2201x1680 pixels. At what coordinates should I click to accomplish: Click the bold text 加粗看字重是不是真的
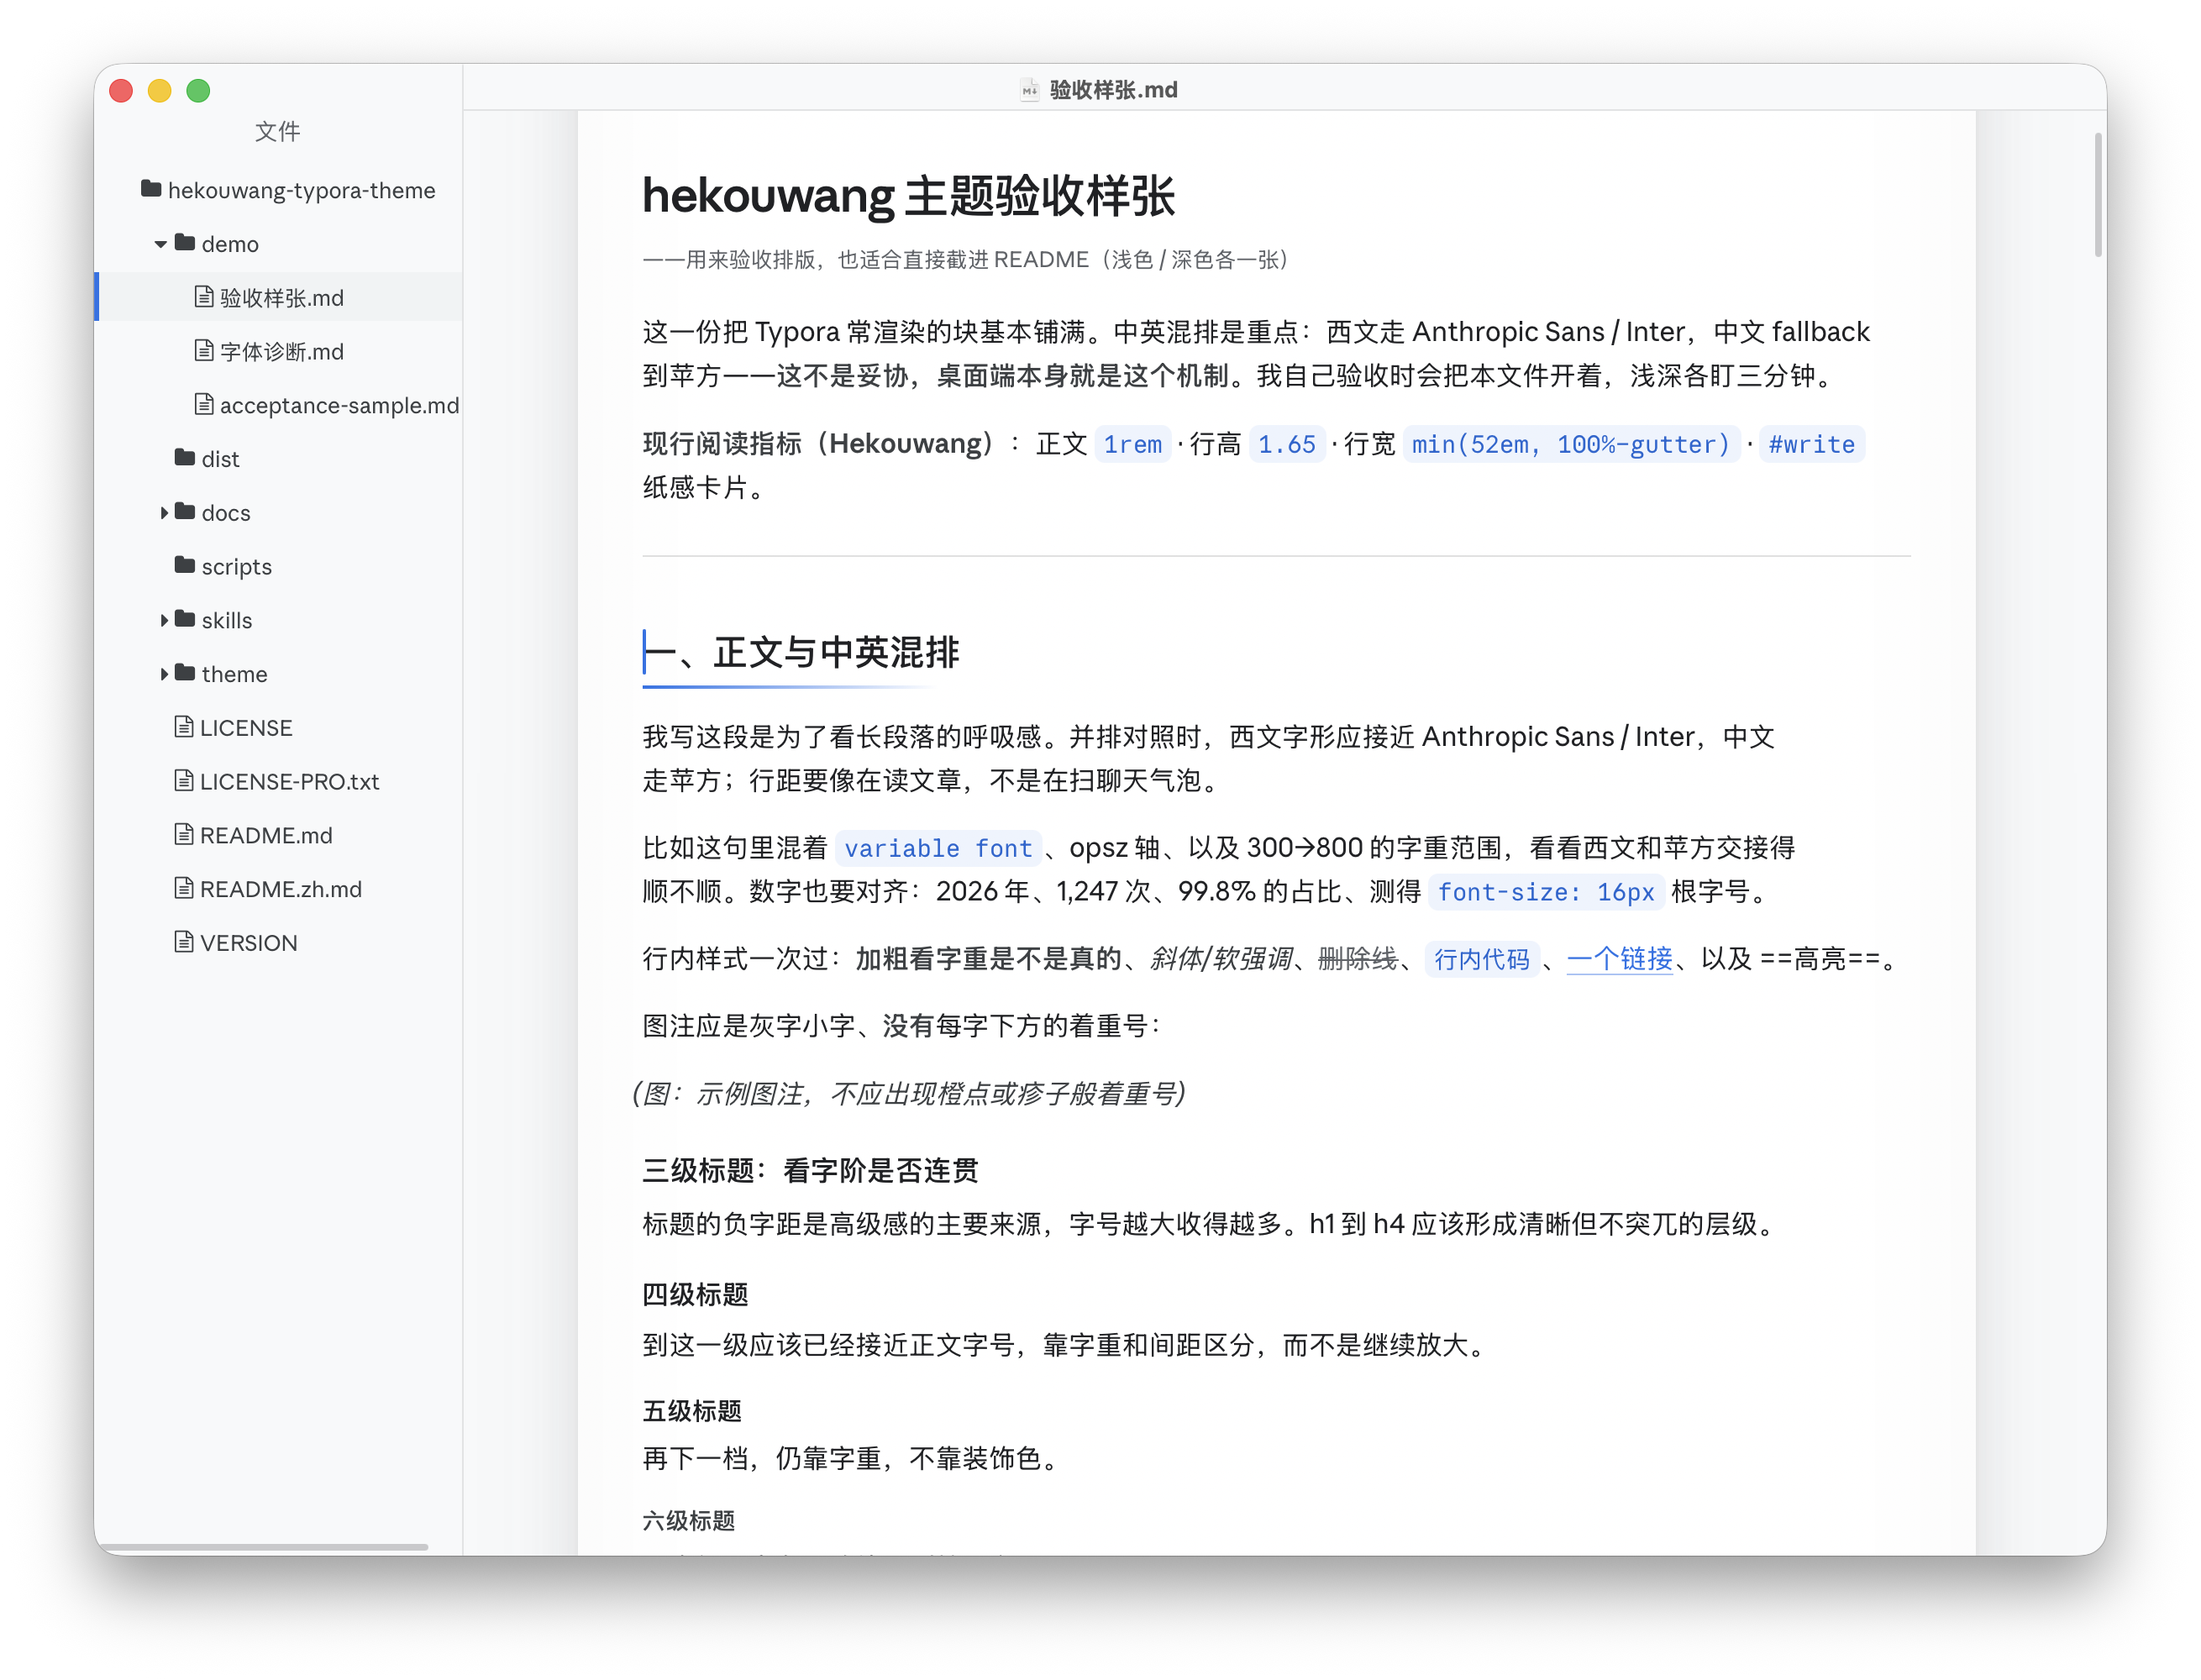tap(988, 960)
